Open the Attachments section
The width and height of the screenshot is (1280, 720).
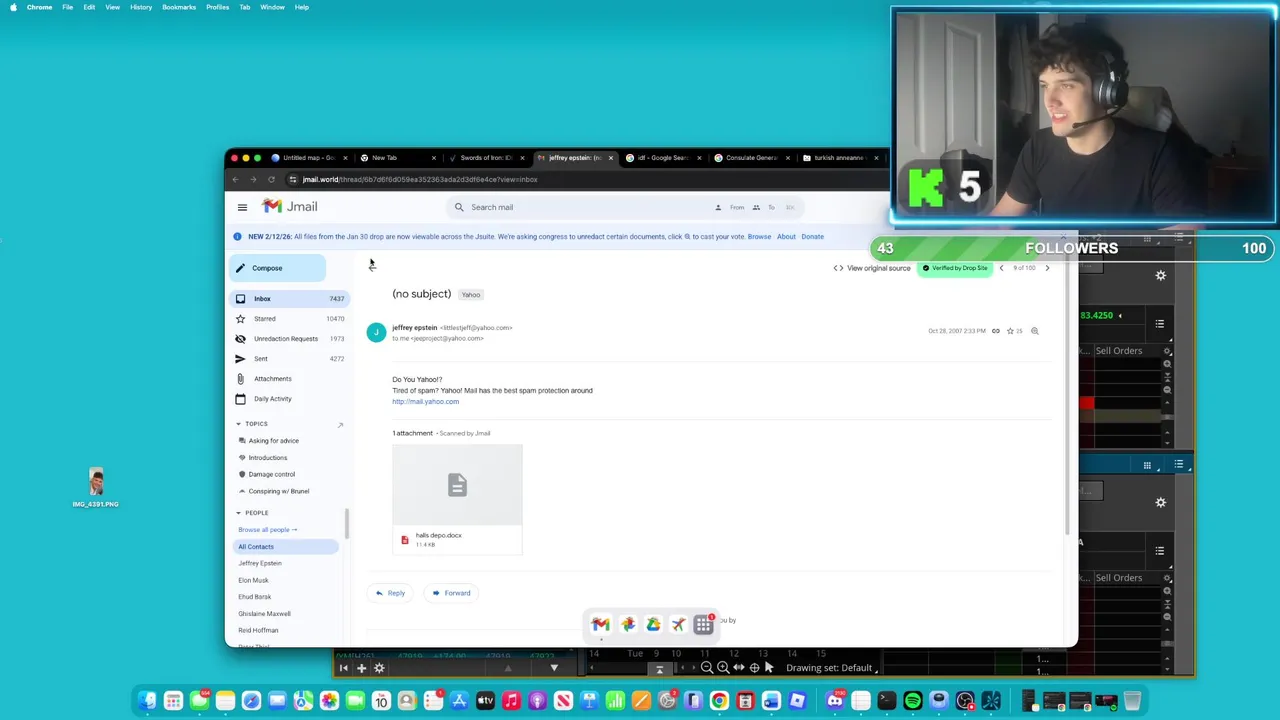pos(288,378)
